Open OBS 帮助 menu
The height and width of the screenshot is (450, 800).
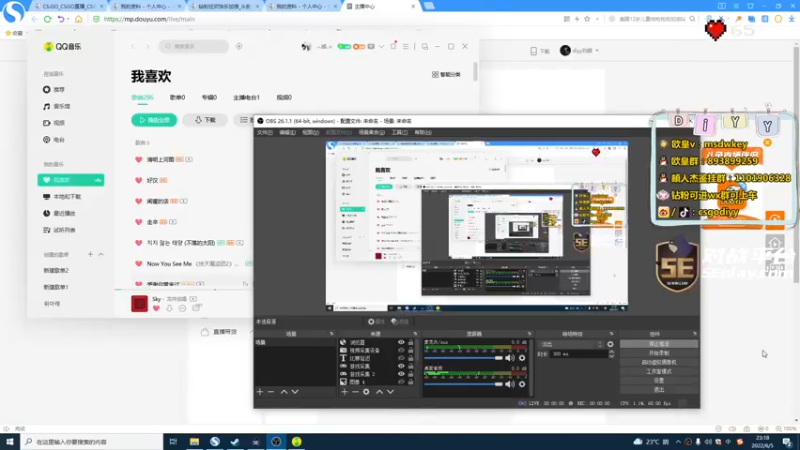coord(423,133)
